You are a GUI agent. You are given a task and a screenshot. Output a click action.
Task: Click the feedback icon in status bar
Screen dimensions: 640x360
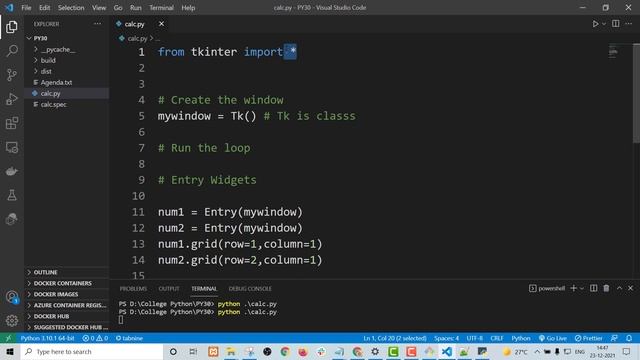614,338
